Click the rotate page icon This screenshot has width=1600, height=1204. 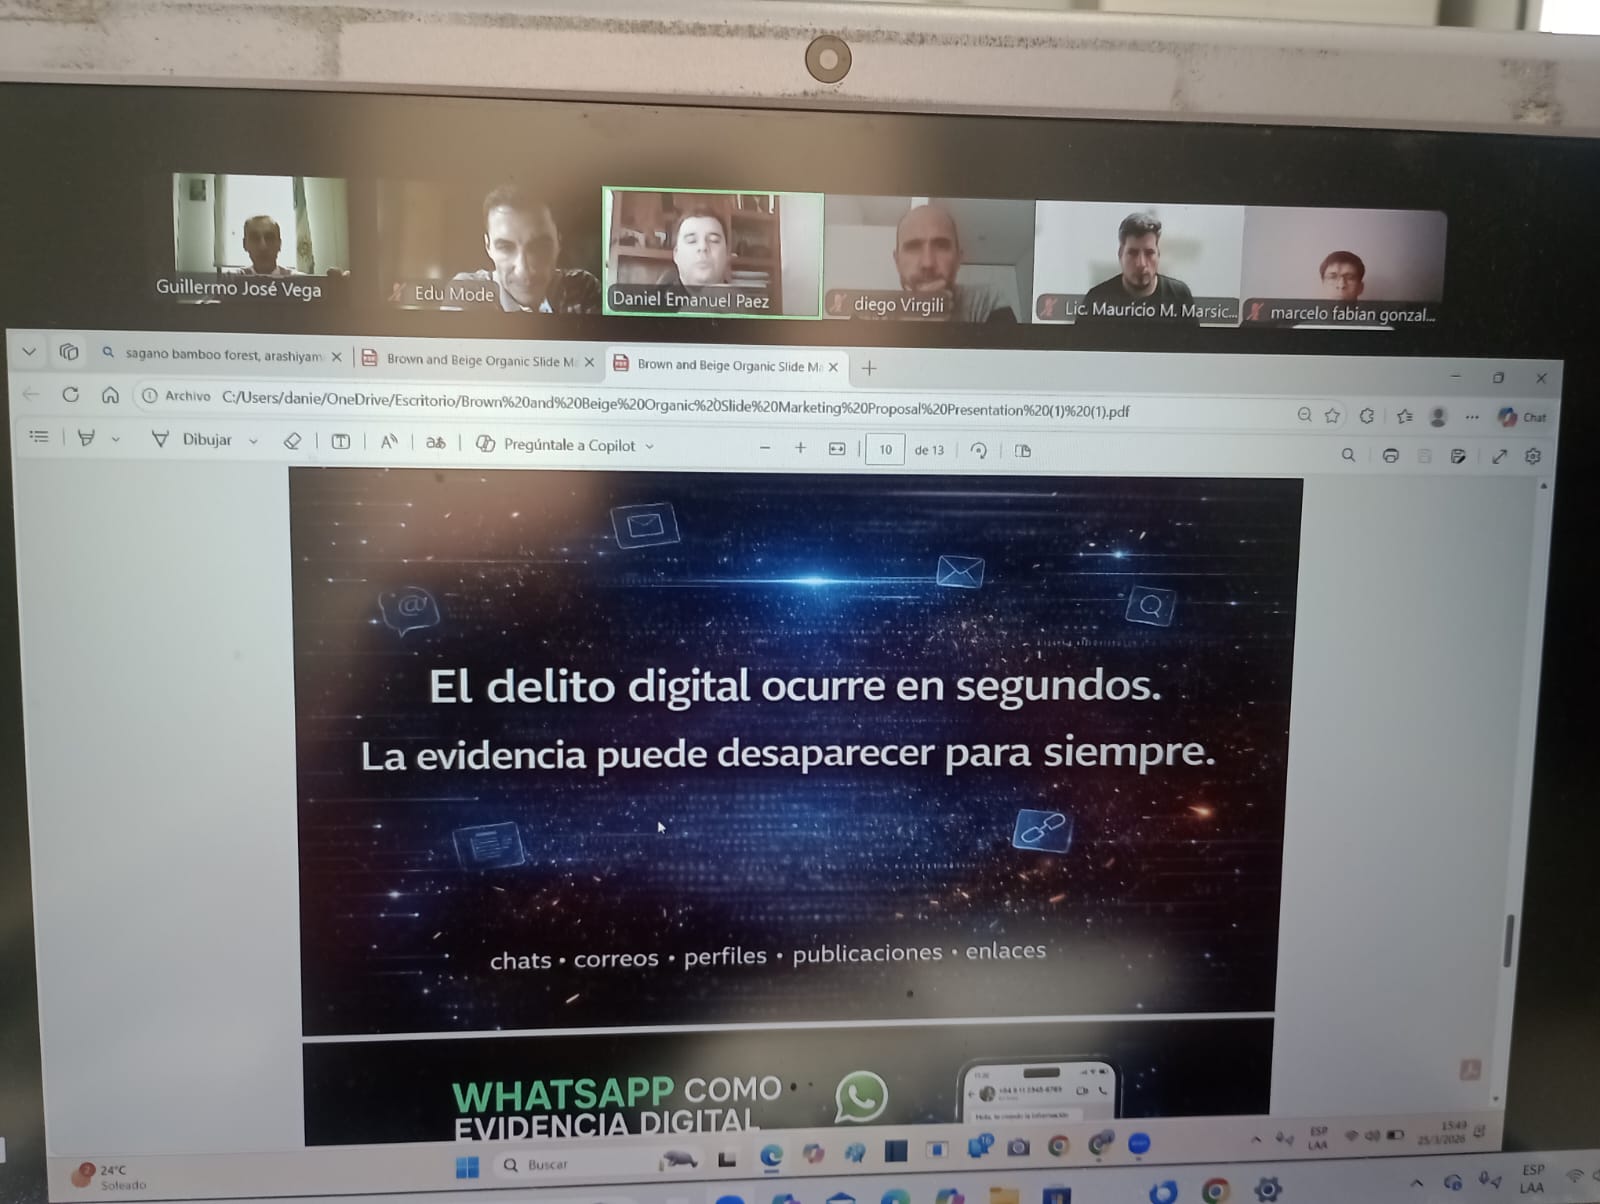(978, 451)
